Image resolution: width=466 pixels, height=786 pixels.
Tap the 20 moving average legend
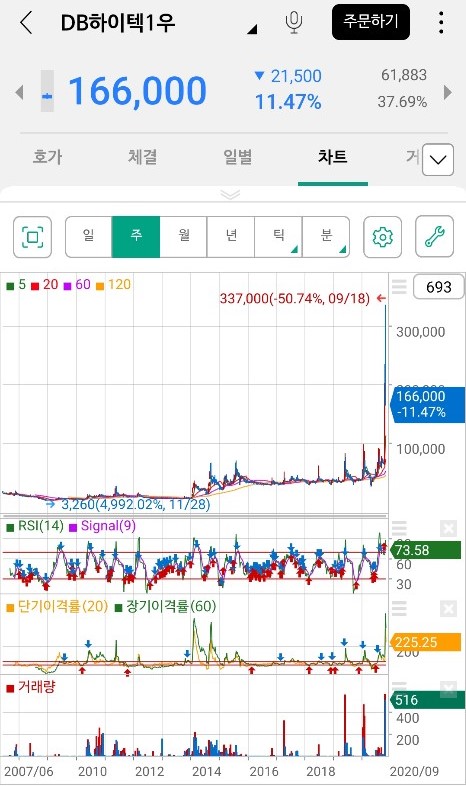point(45,285)
